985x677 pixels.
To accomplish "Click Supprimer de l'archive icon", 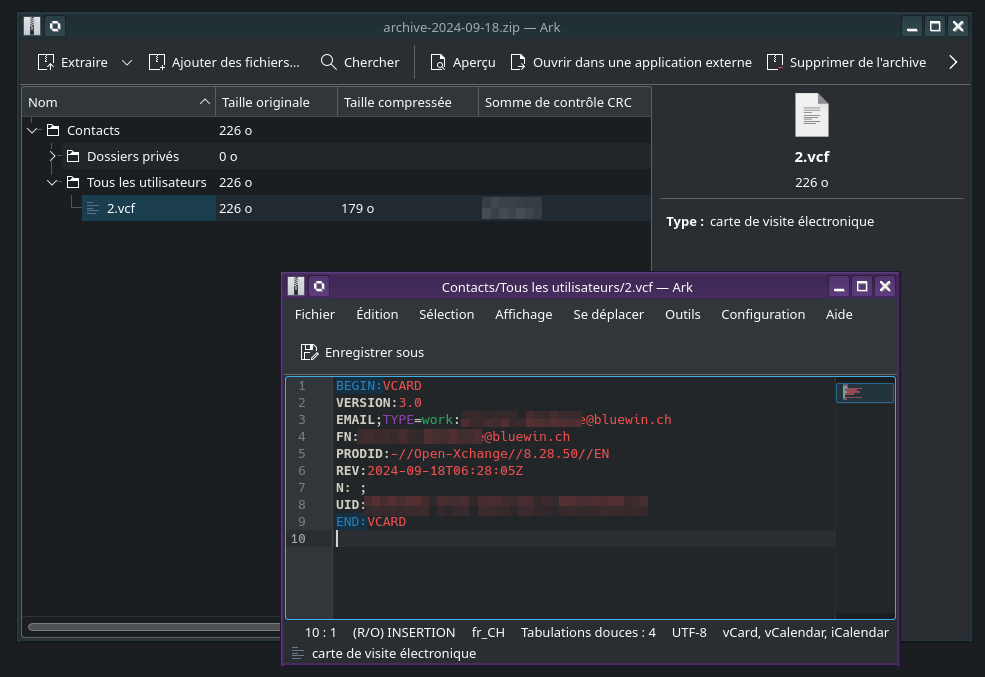I will click(x=775, y=62).
